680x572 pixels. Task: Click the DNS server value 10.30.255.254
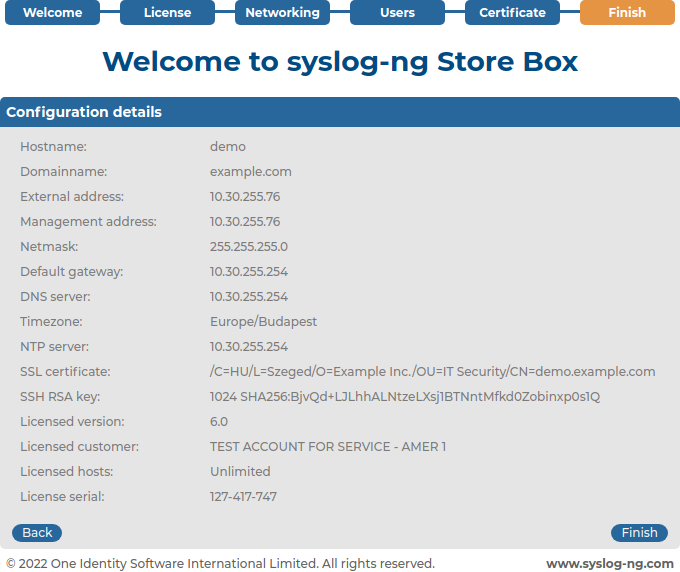(249, 297)
